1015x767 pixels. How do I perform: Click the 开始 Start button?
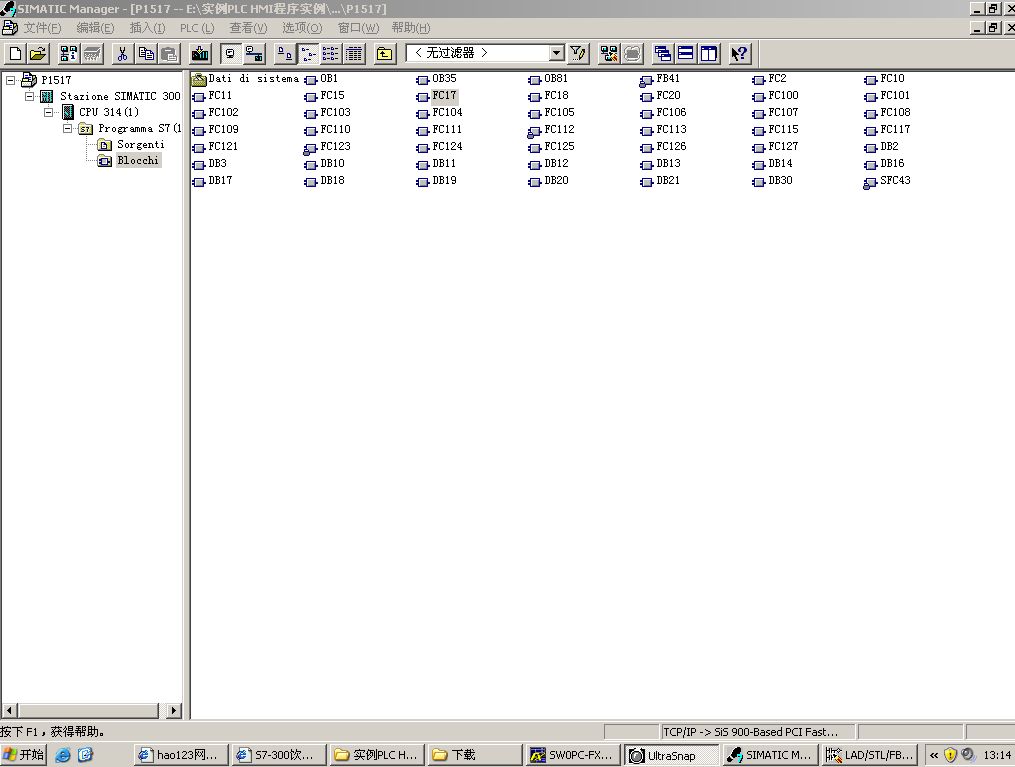[24, 755]
